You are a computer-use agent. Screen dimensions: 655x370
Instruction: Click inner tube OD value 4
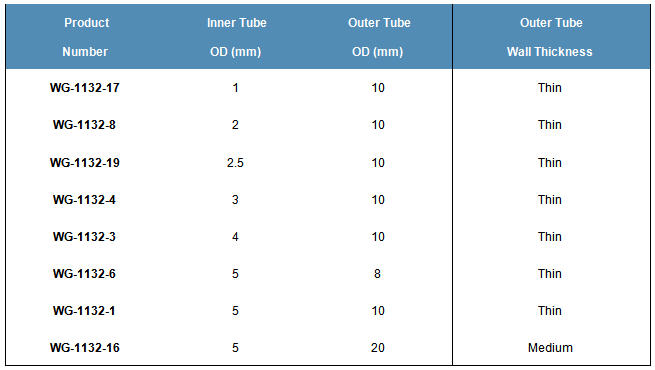click(235, 237)
